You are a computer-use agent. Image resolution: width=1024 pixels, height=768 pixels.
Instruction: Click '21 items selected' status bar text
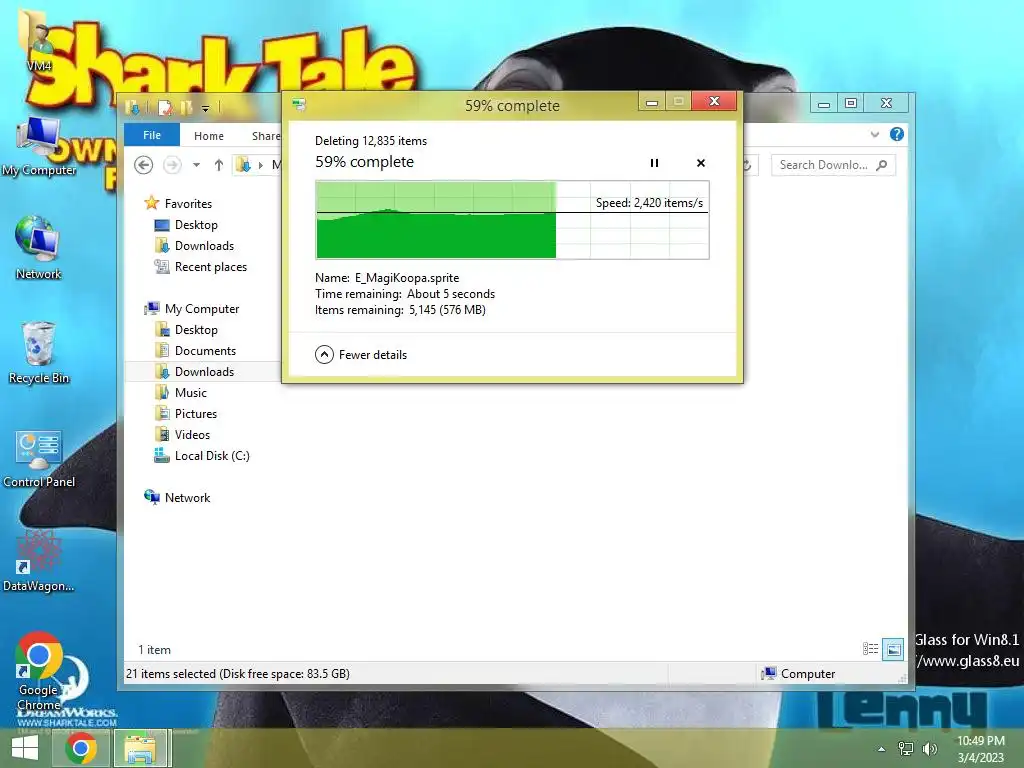tap(237, 673)
